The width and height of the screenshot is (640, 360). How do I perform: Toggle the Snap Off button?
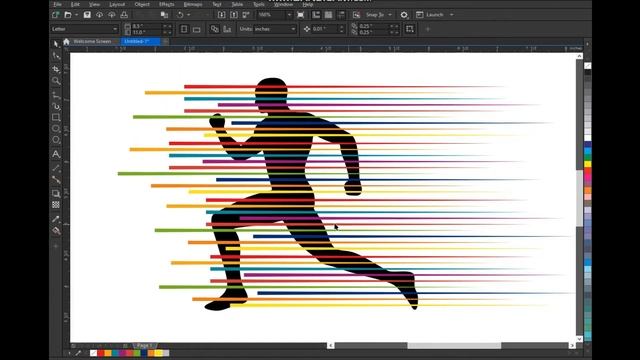coord(356,15)
